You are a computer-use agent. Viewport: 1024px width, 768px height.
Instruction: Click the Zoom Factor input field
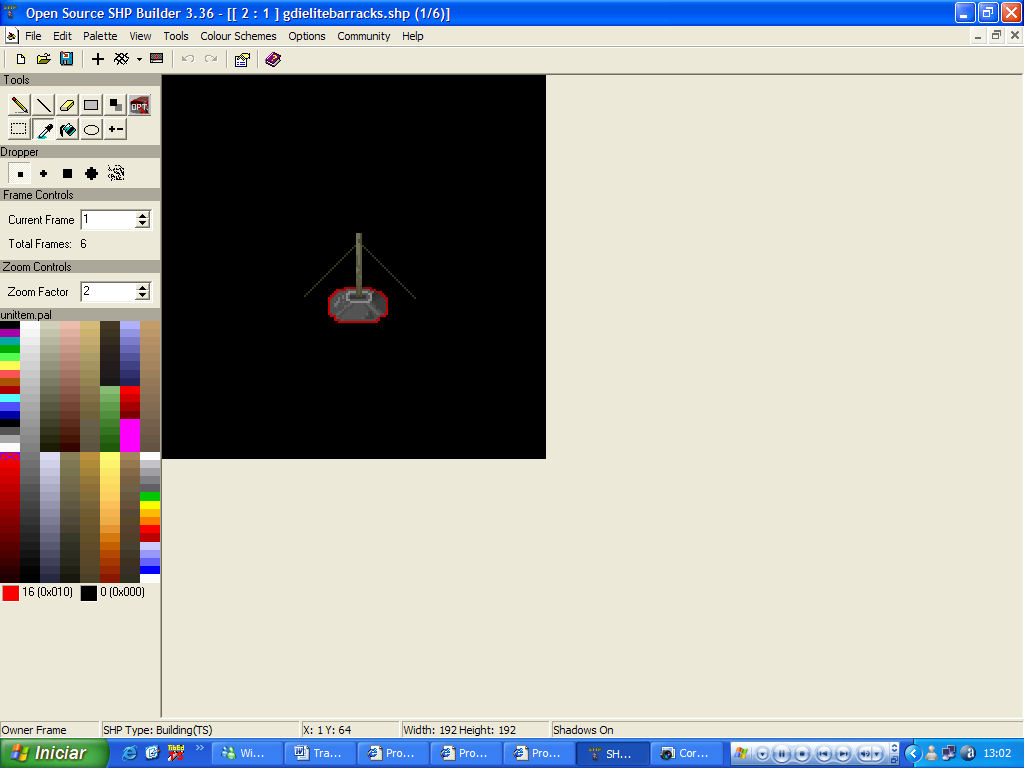[x=108, y=291]
